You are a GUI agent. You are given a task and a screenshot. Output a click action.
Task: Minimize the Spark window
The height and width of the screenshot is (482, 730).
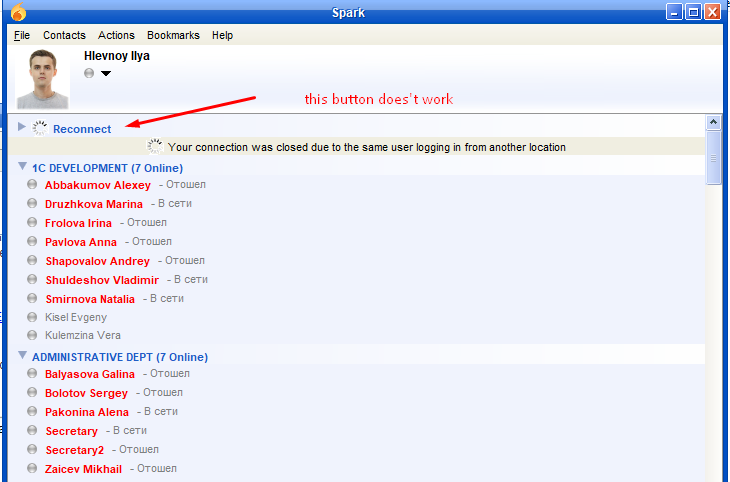click(674, 12)
